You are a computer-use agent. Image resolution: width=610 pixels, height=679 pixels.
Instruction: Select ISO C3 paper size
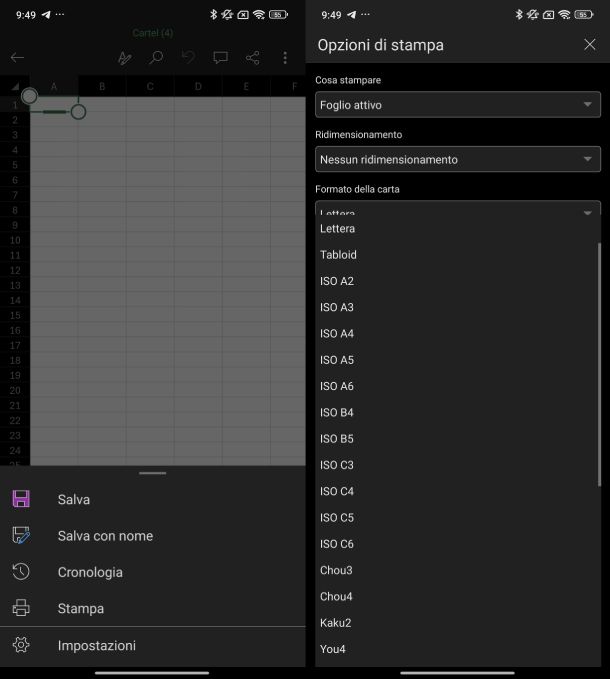pos(458,465)
